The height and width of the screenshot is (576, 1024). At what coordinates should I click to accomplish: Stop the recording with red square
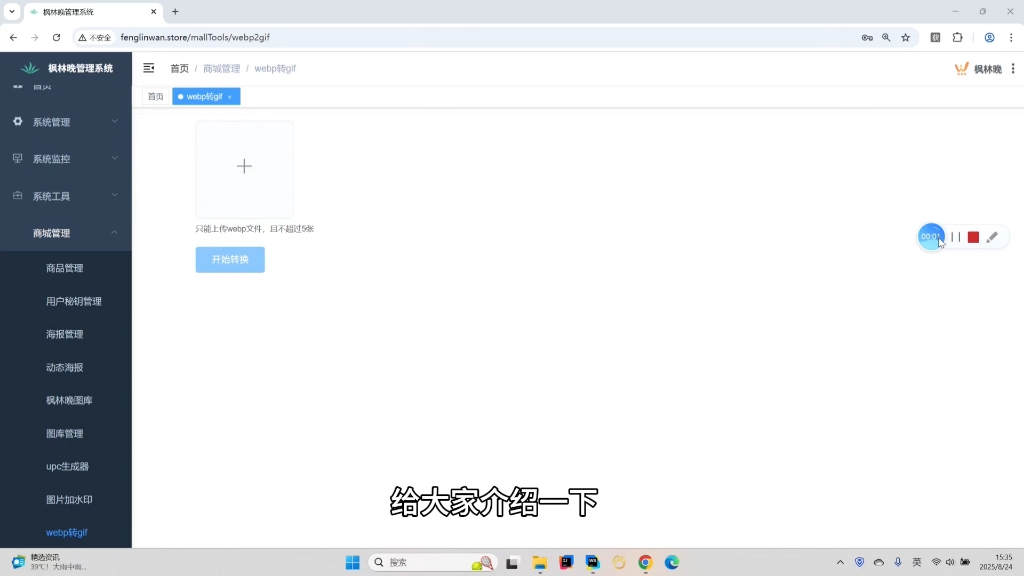[x=973, y=237]
